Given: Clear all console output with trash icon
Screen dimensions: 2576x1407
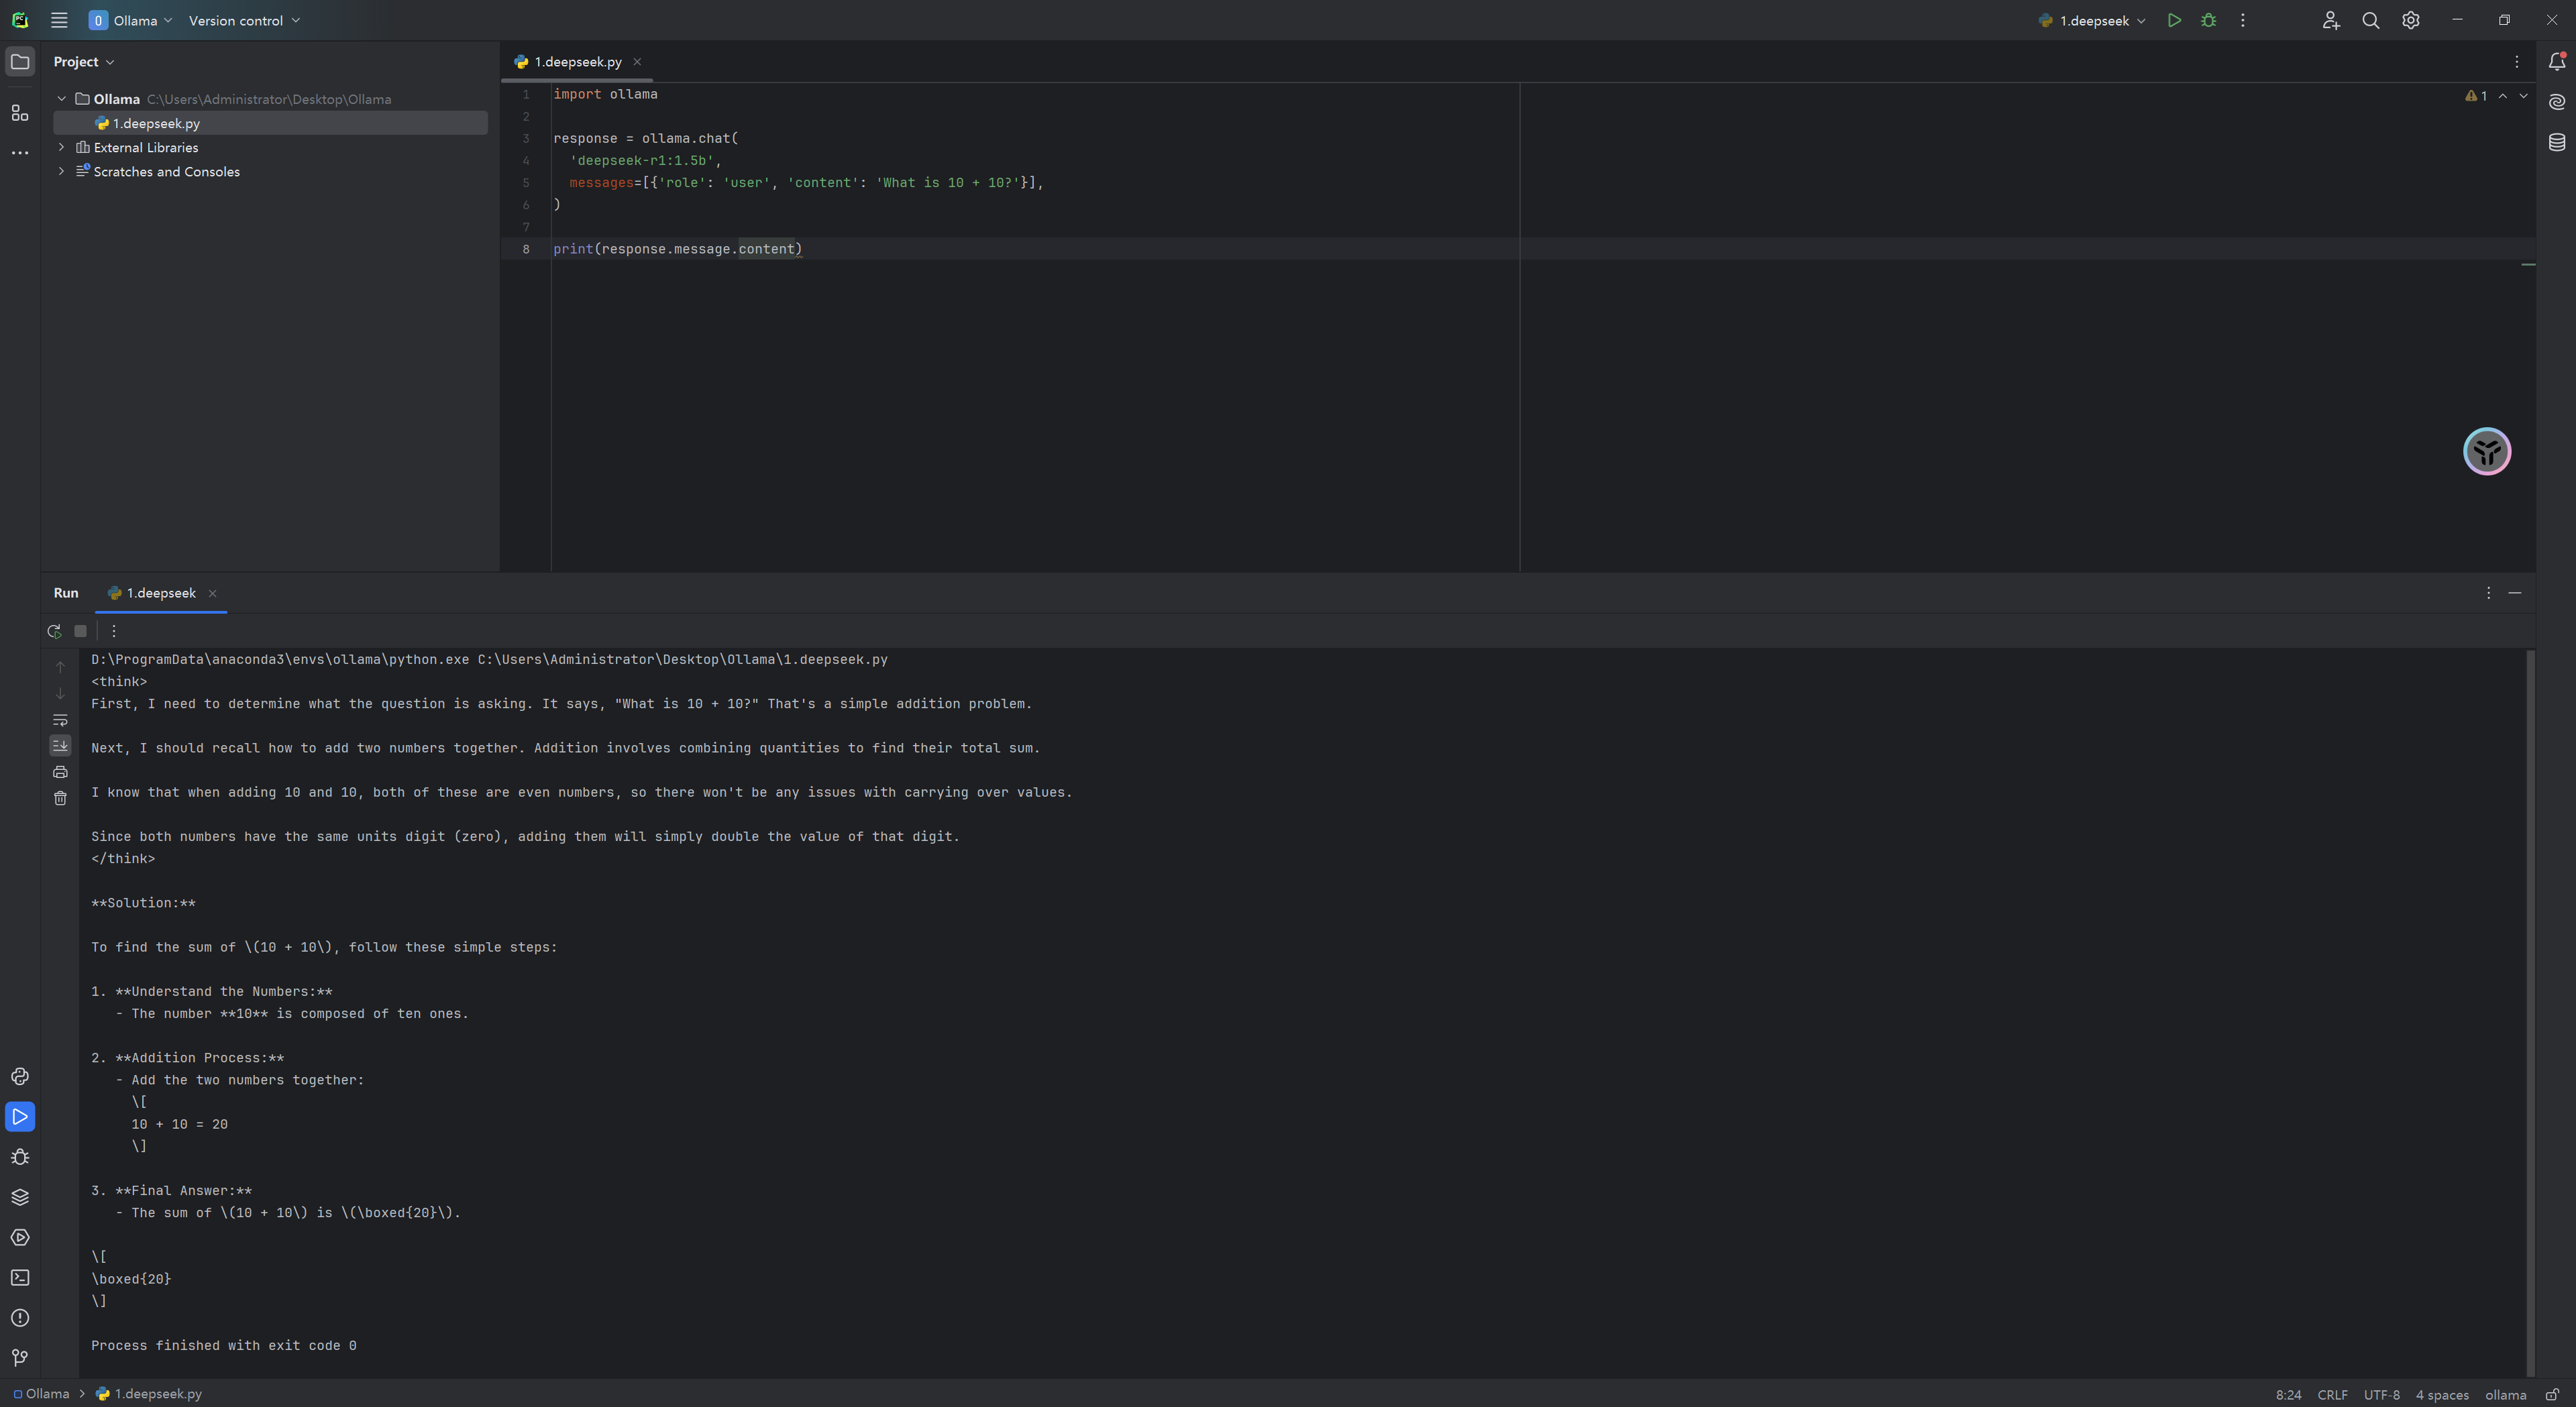Looking at the screenshot, I should [x=60, y=798].
